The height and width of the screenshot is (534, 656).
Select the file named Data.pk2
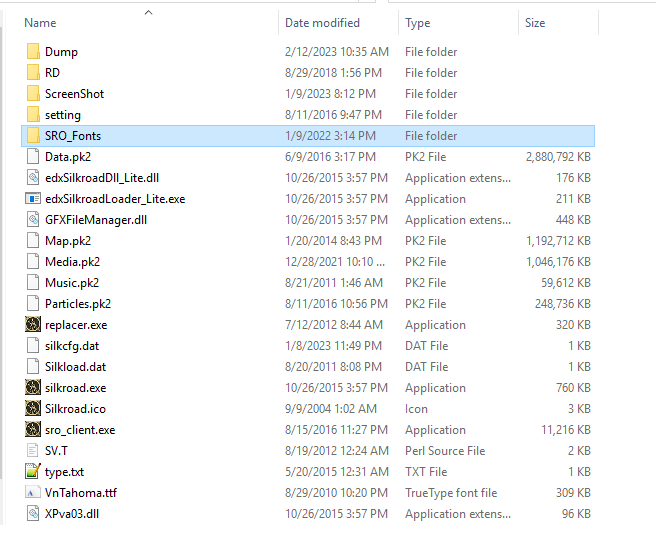pyautogui.click(x=68, y=157)
